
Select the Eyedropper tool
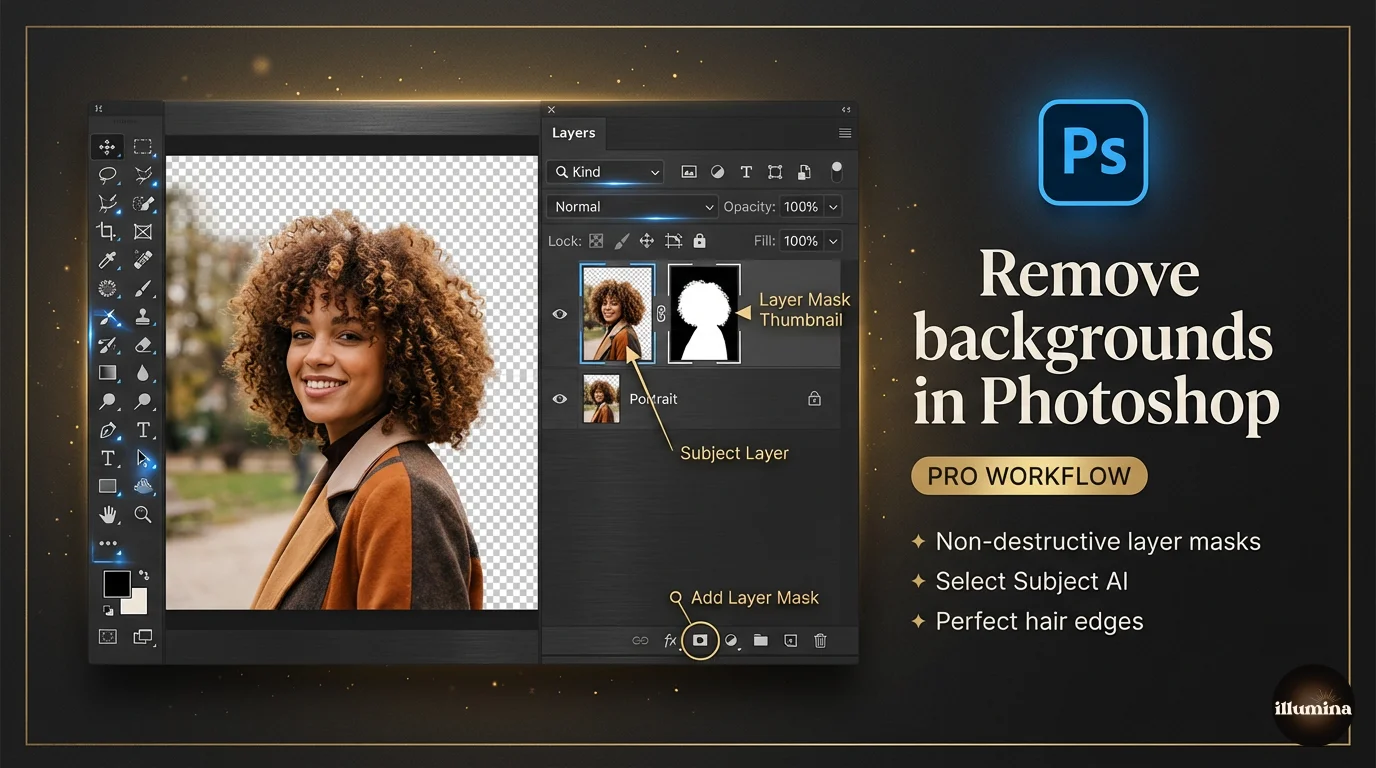pos(107,260)
